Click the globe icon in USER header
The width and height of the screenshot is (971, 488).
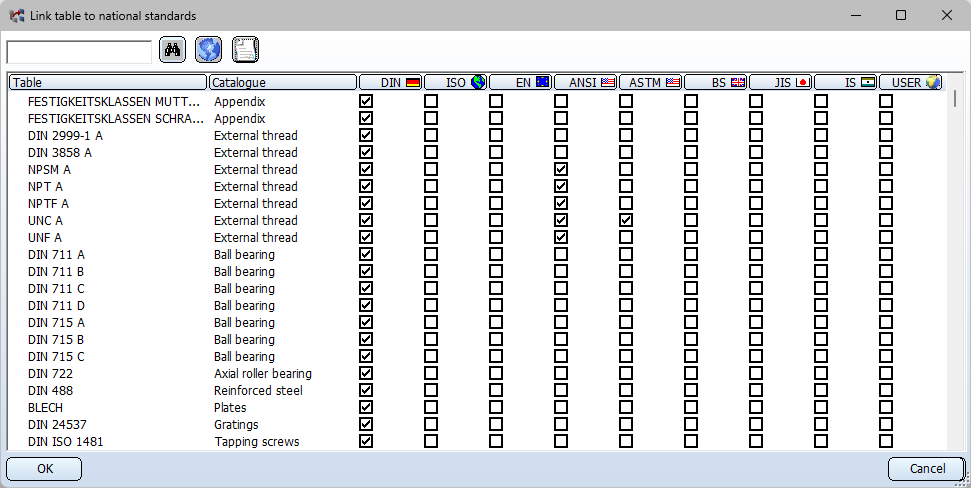[933, 82]
